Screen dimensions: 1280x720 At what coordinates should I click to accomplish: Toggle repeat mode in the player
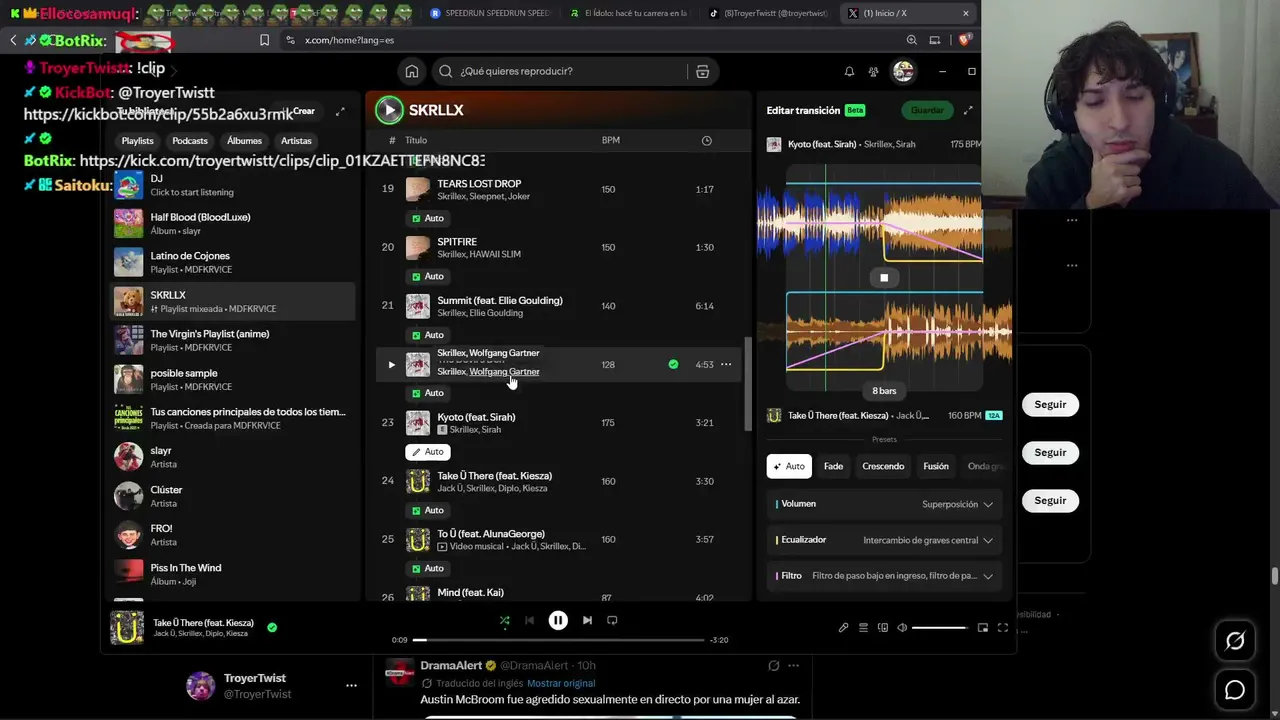click(x=612, y=620)
